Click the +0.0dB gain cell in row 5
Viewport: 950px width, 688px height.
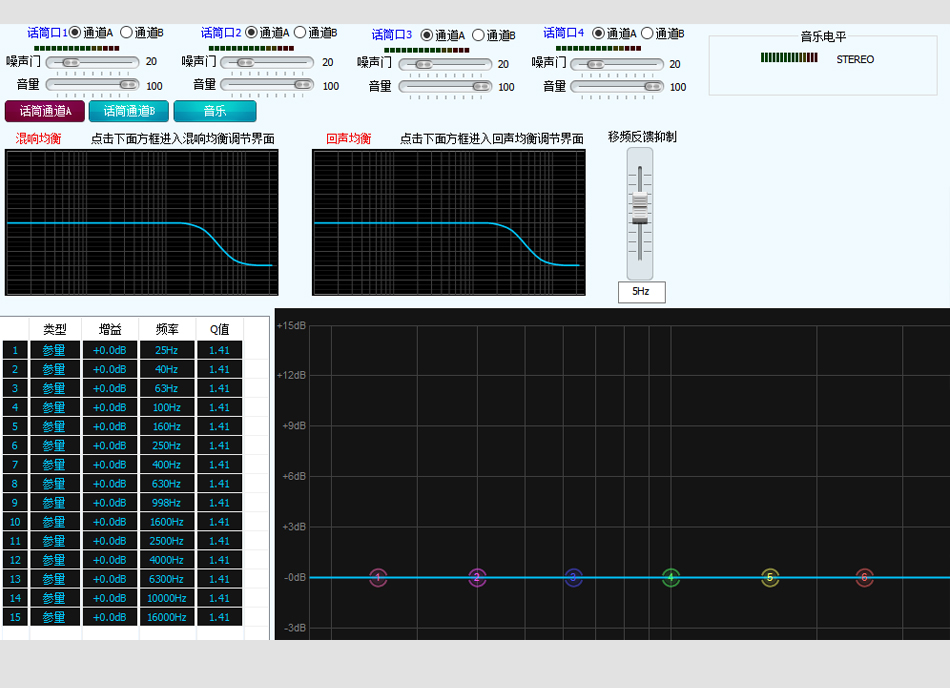(109, 426)
